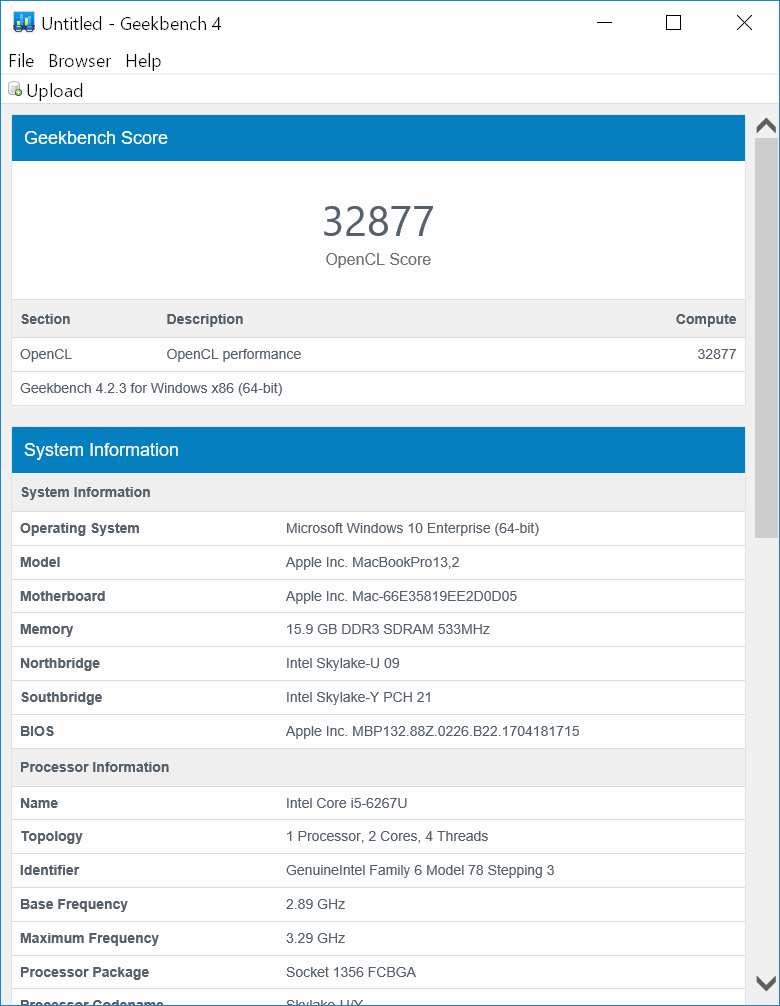780x1006 pixels.
Task: Click the gray 'System Information' subheader row
Action: point(378,492)
